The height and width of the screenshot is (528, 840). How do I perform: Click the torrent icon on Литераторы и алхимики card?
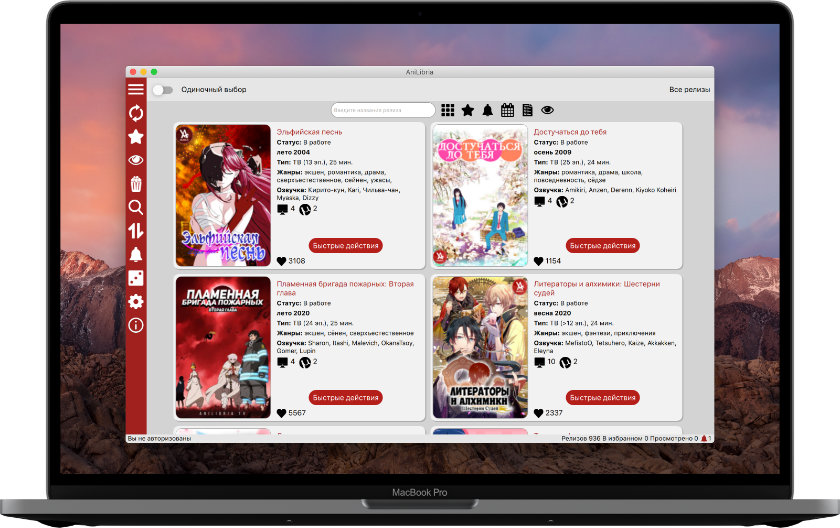565,363
